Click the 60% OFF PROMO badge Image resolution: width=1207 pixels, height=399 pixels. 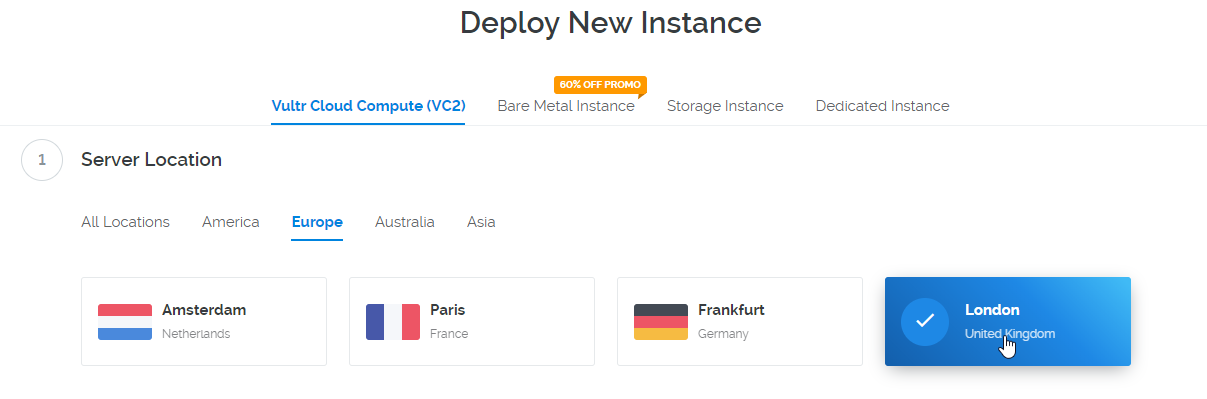click(x=600, y=84)
